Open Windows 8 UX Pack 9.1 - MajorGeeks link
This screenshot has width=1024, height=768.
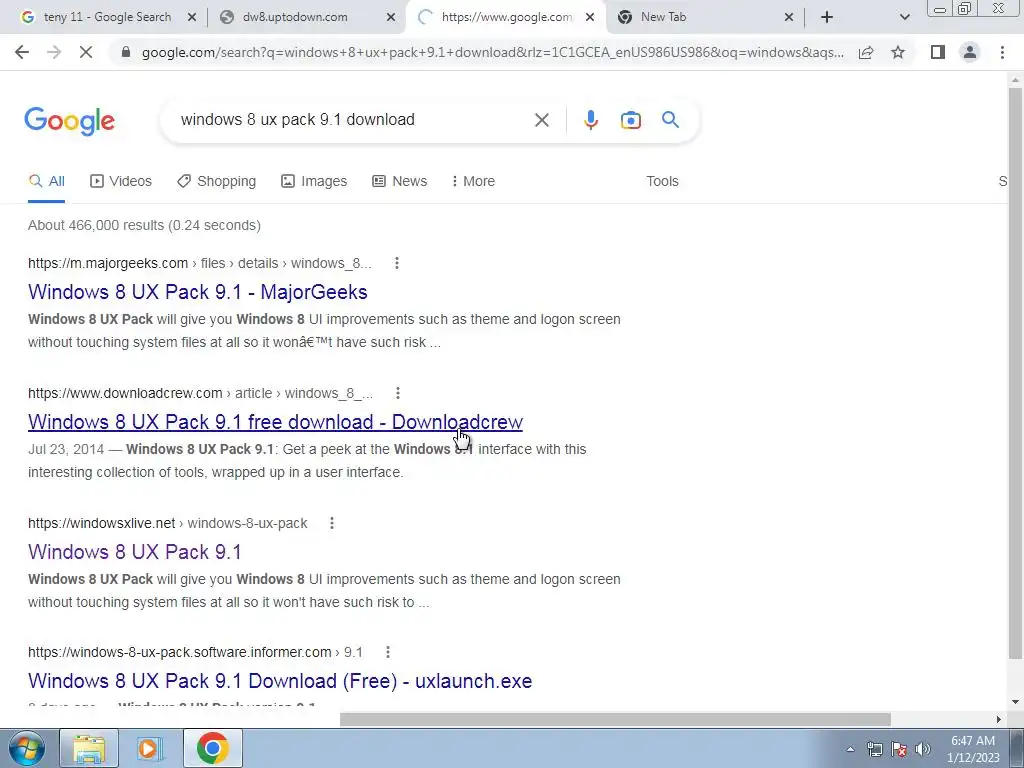click(198, 292)
